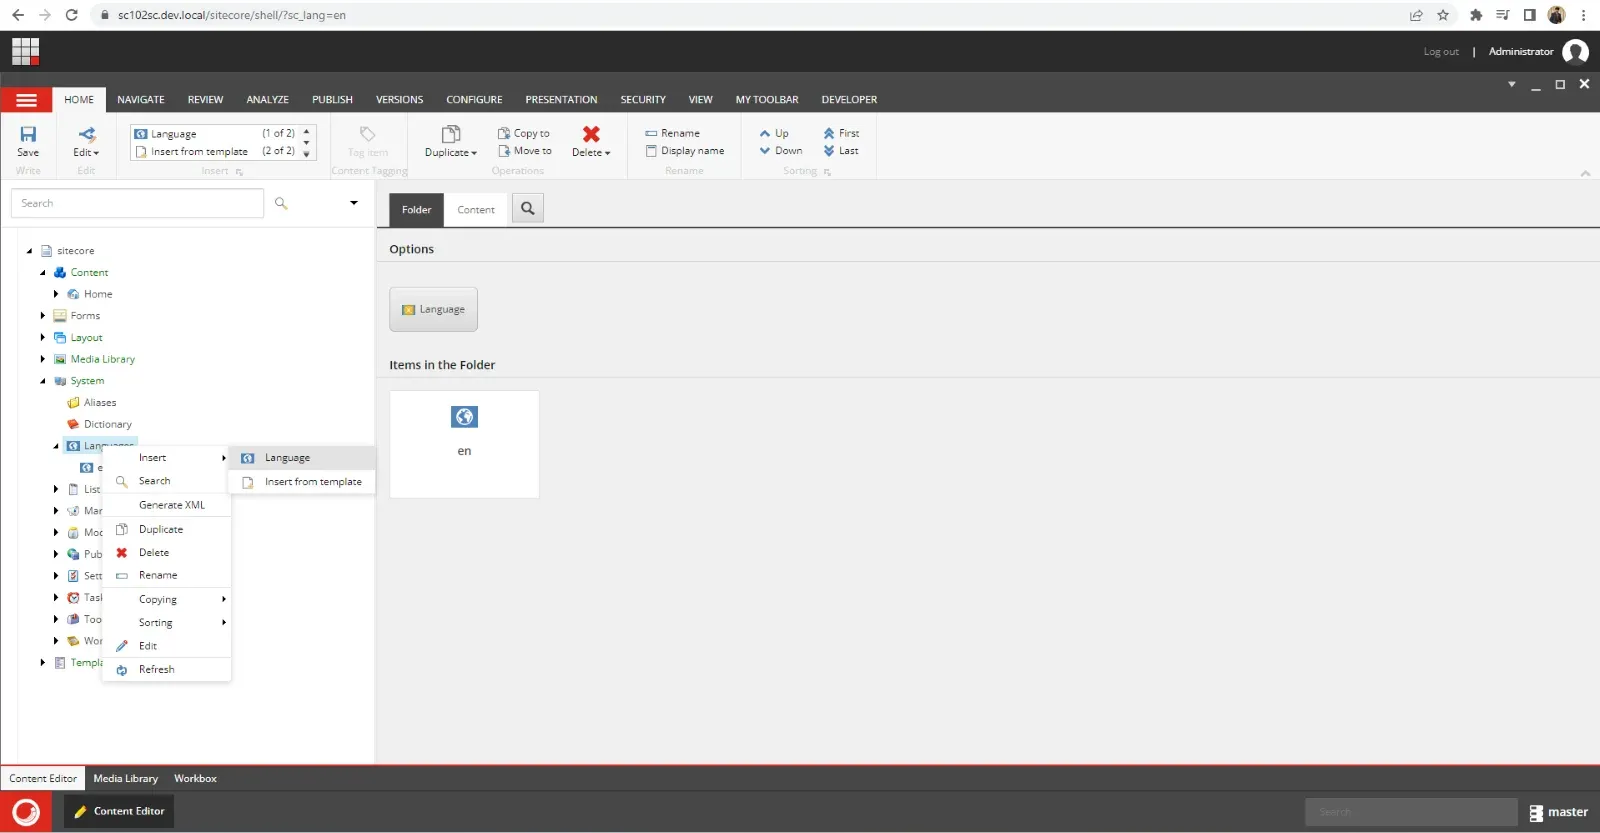Click the Copy to button

click(524, 133)
